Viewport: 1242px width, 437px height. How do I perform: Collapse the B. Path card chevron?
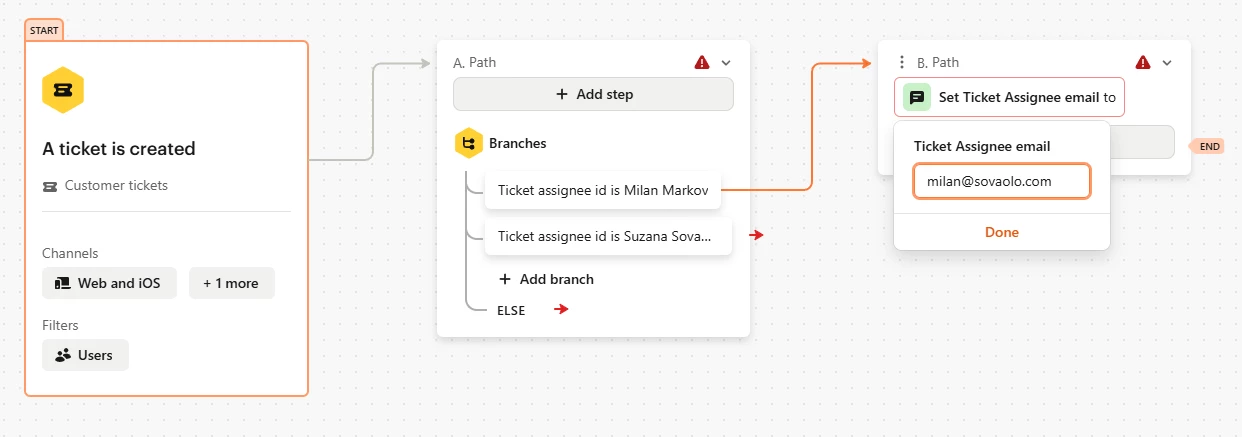click(1166, 62)
